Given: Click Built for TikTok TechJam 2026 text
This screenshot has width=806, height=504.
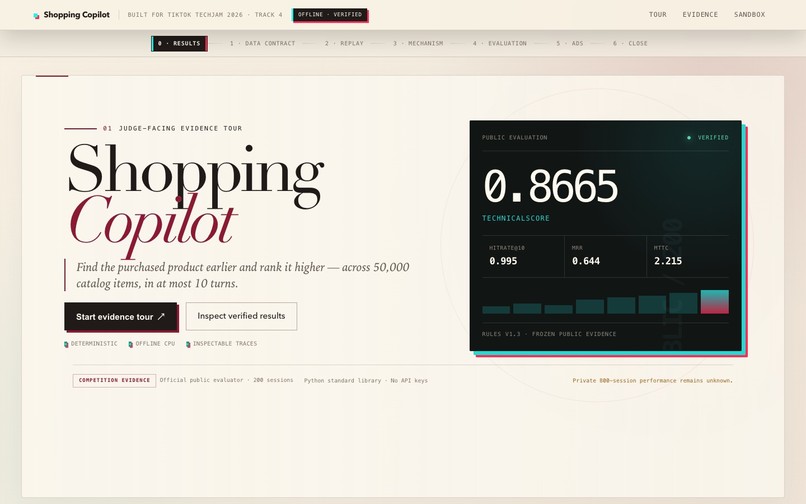Looking at the screenshot, I should click(205, 14).
